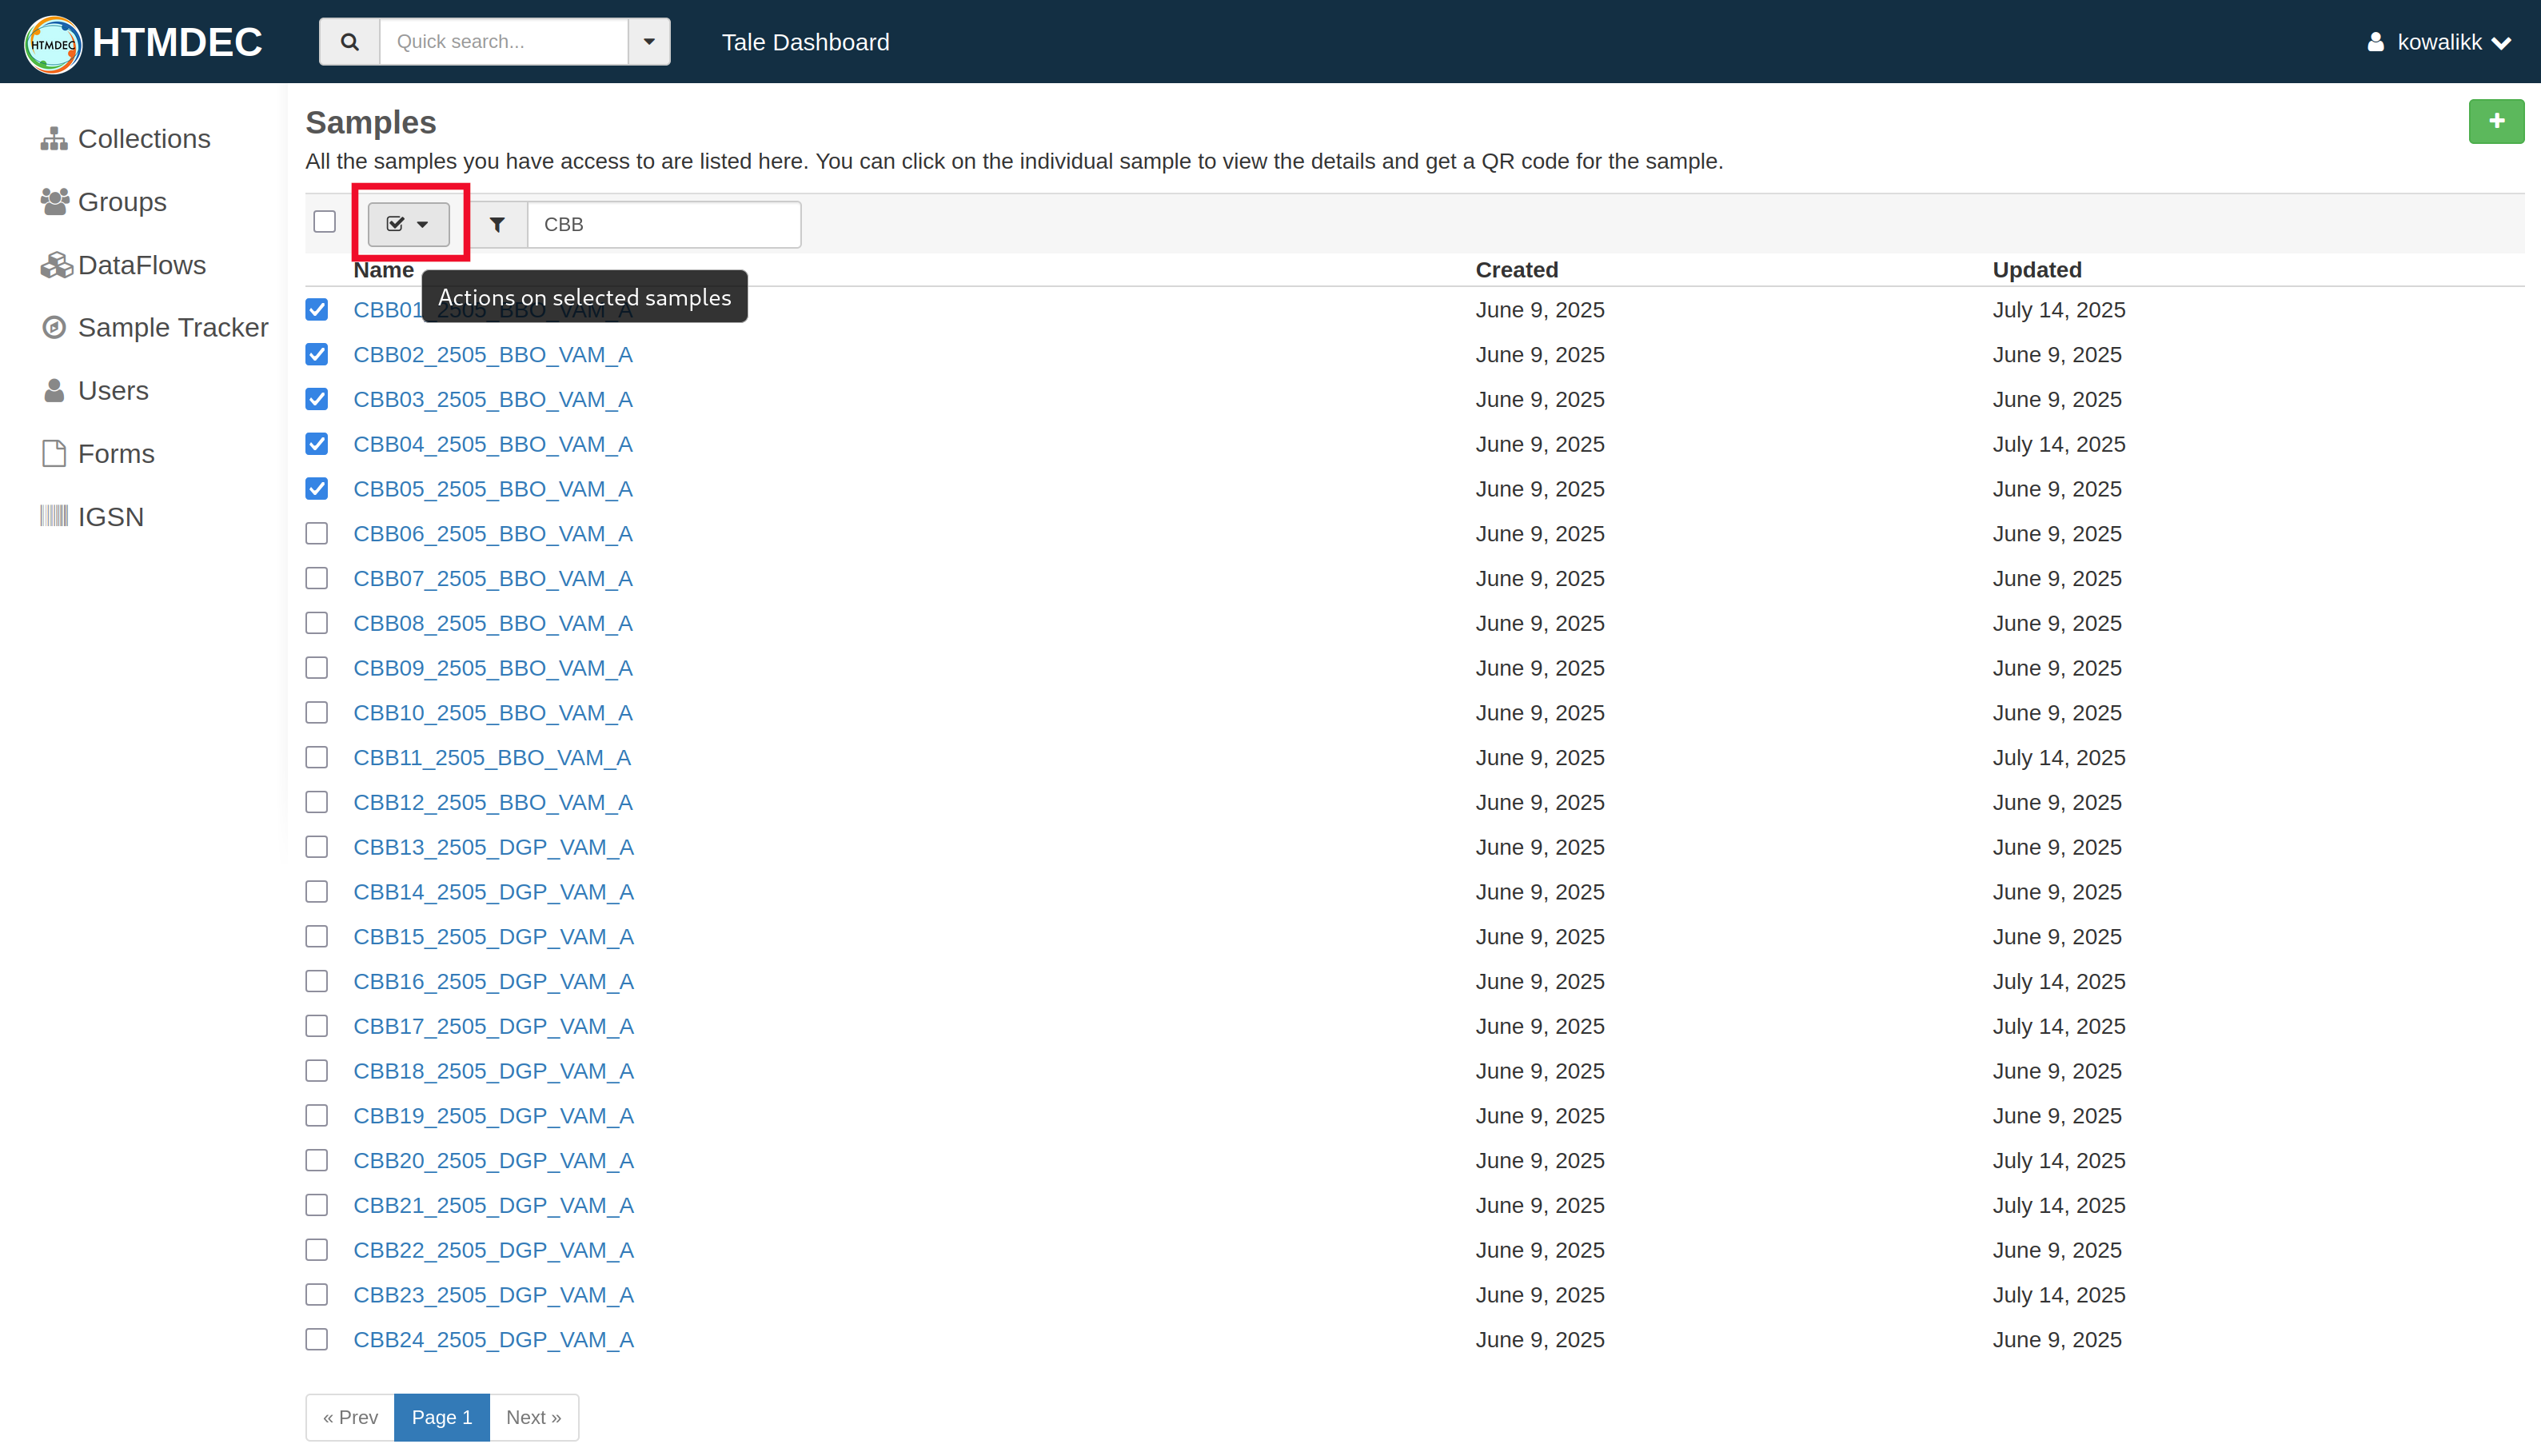This screenshot has height=1456, width=2541.
Task: Go to the next page of samples
Action: 533,1417
